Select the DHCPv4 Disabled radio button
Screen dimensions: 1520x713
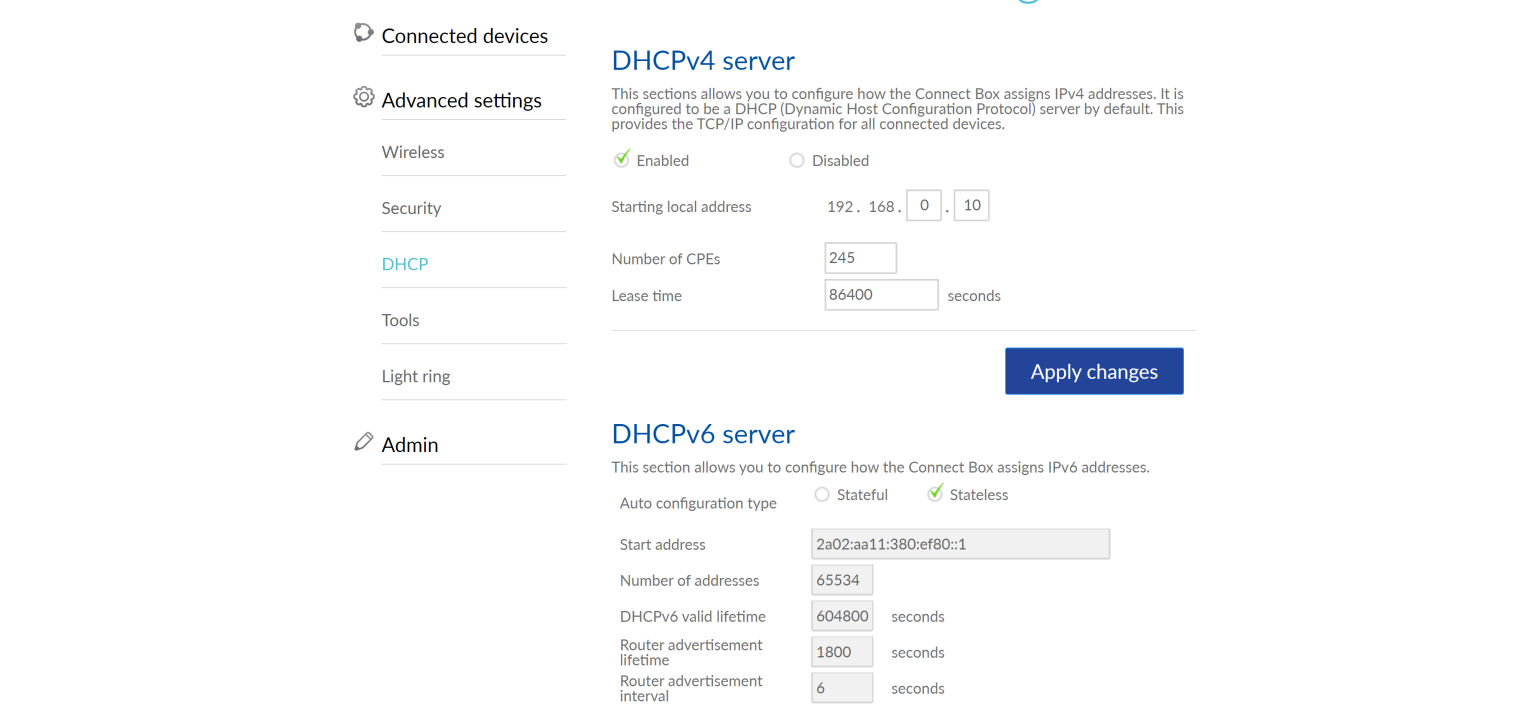point(797,160)
